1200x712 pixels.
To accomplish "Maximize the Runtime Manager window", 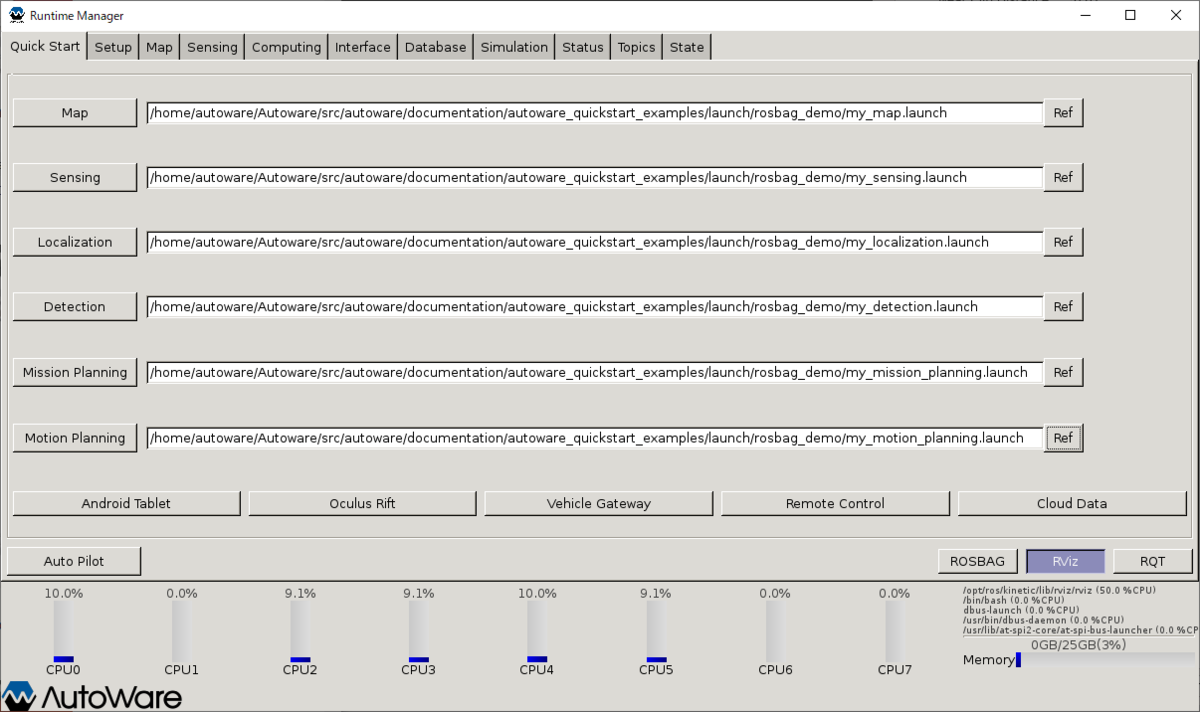I will pos(1130,15).
